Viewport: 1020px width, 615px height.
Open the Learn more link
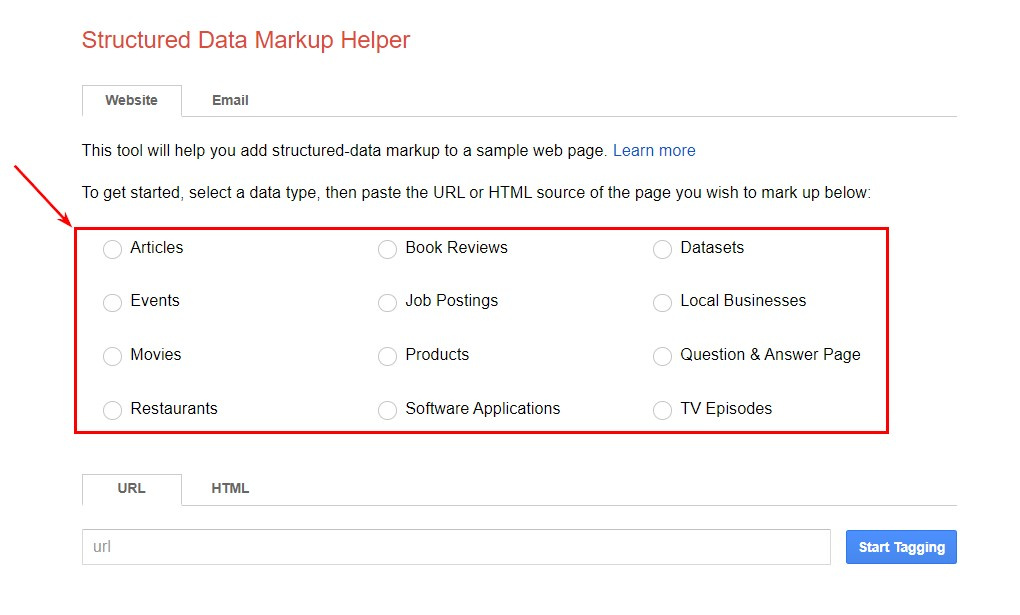point(654,150)
